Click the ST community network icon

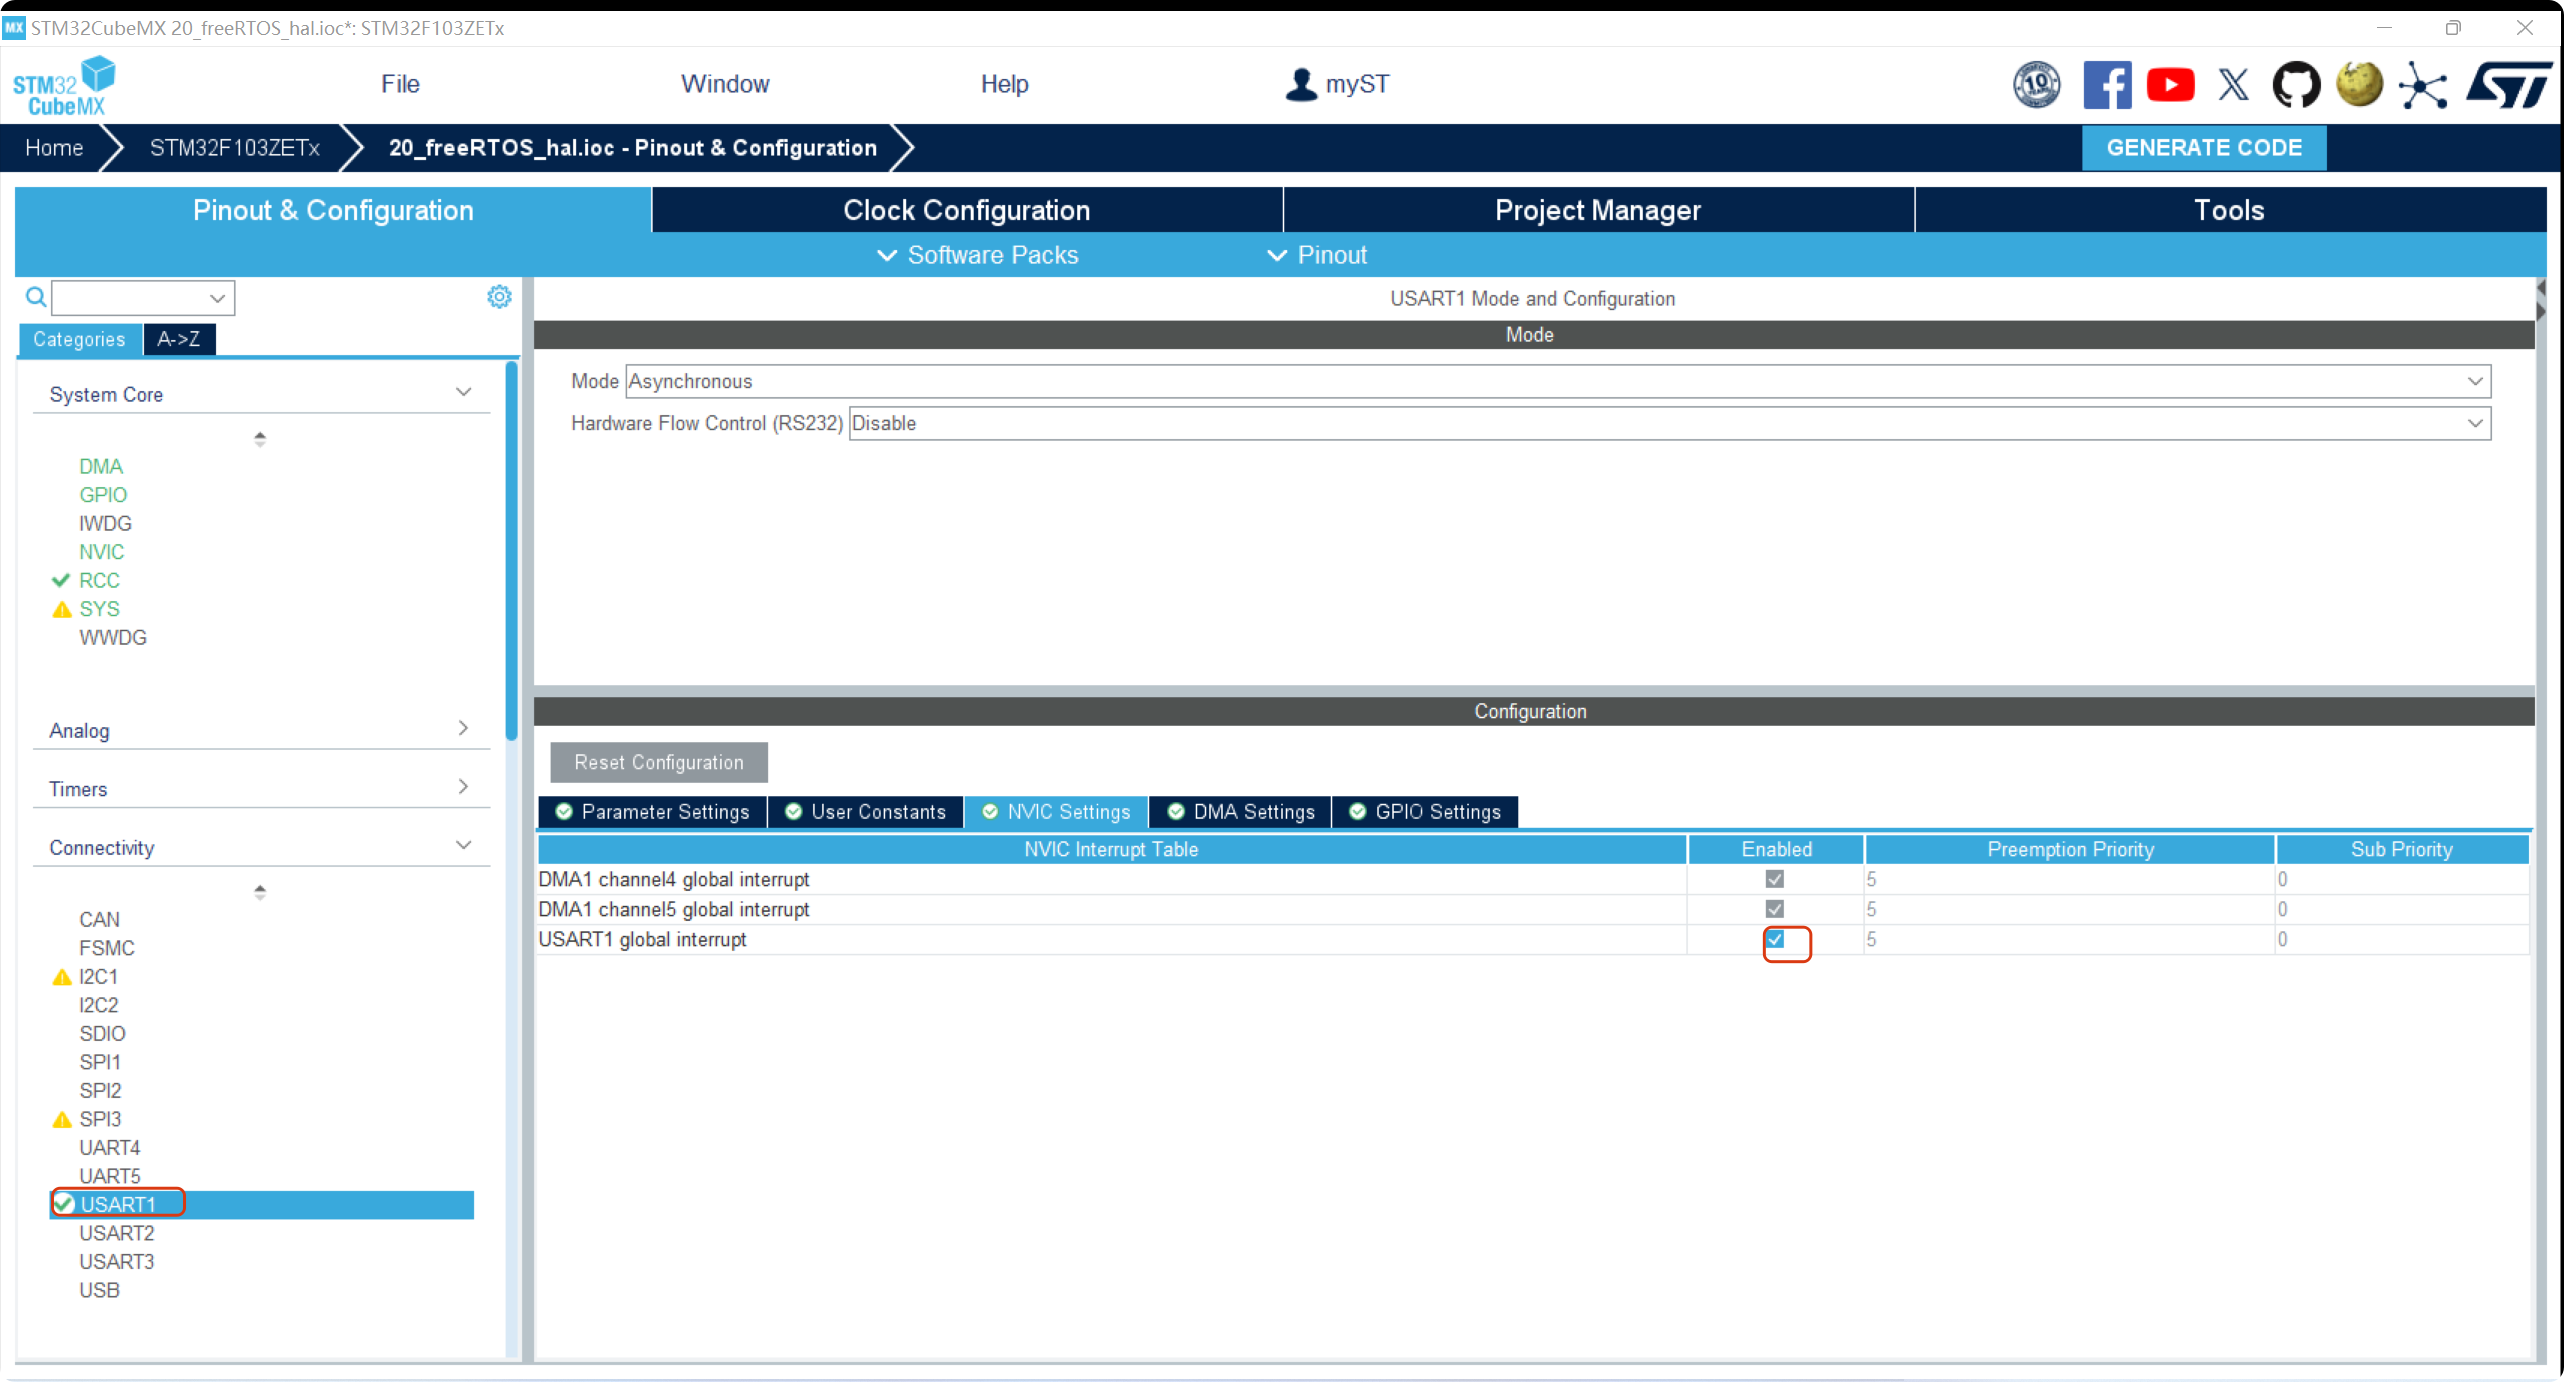(2422, 85)
